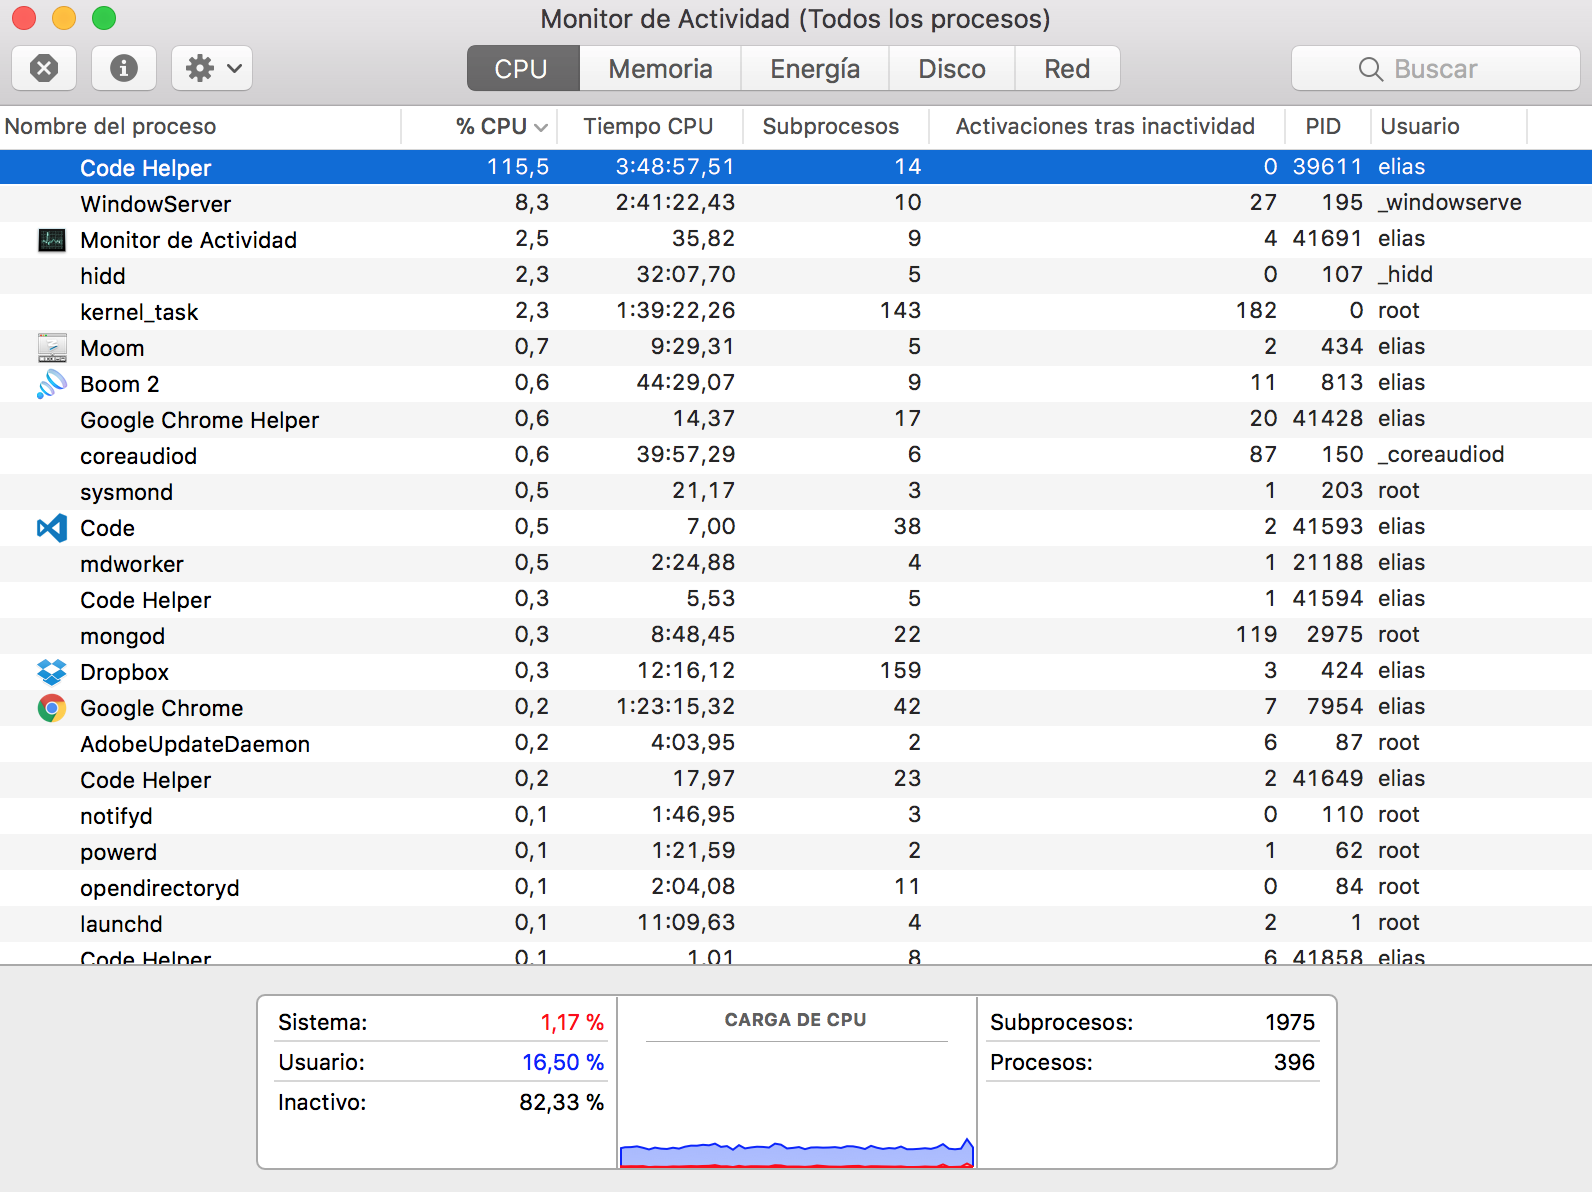Click the Google Chrome app icon
The height and width of the screenshot is (1192, 1592).
coord(52,708)
